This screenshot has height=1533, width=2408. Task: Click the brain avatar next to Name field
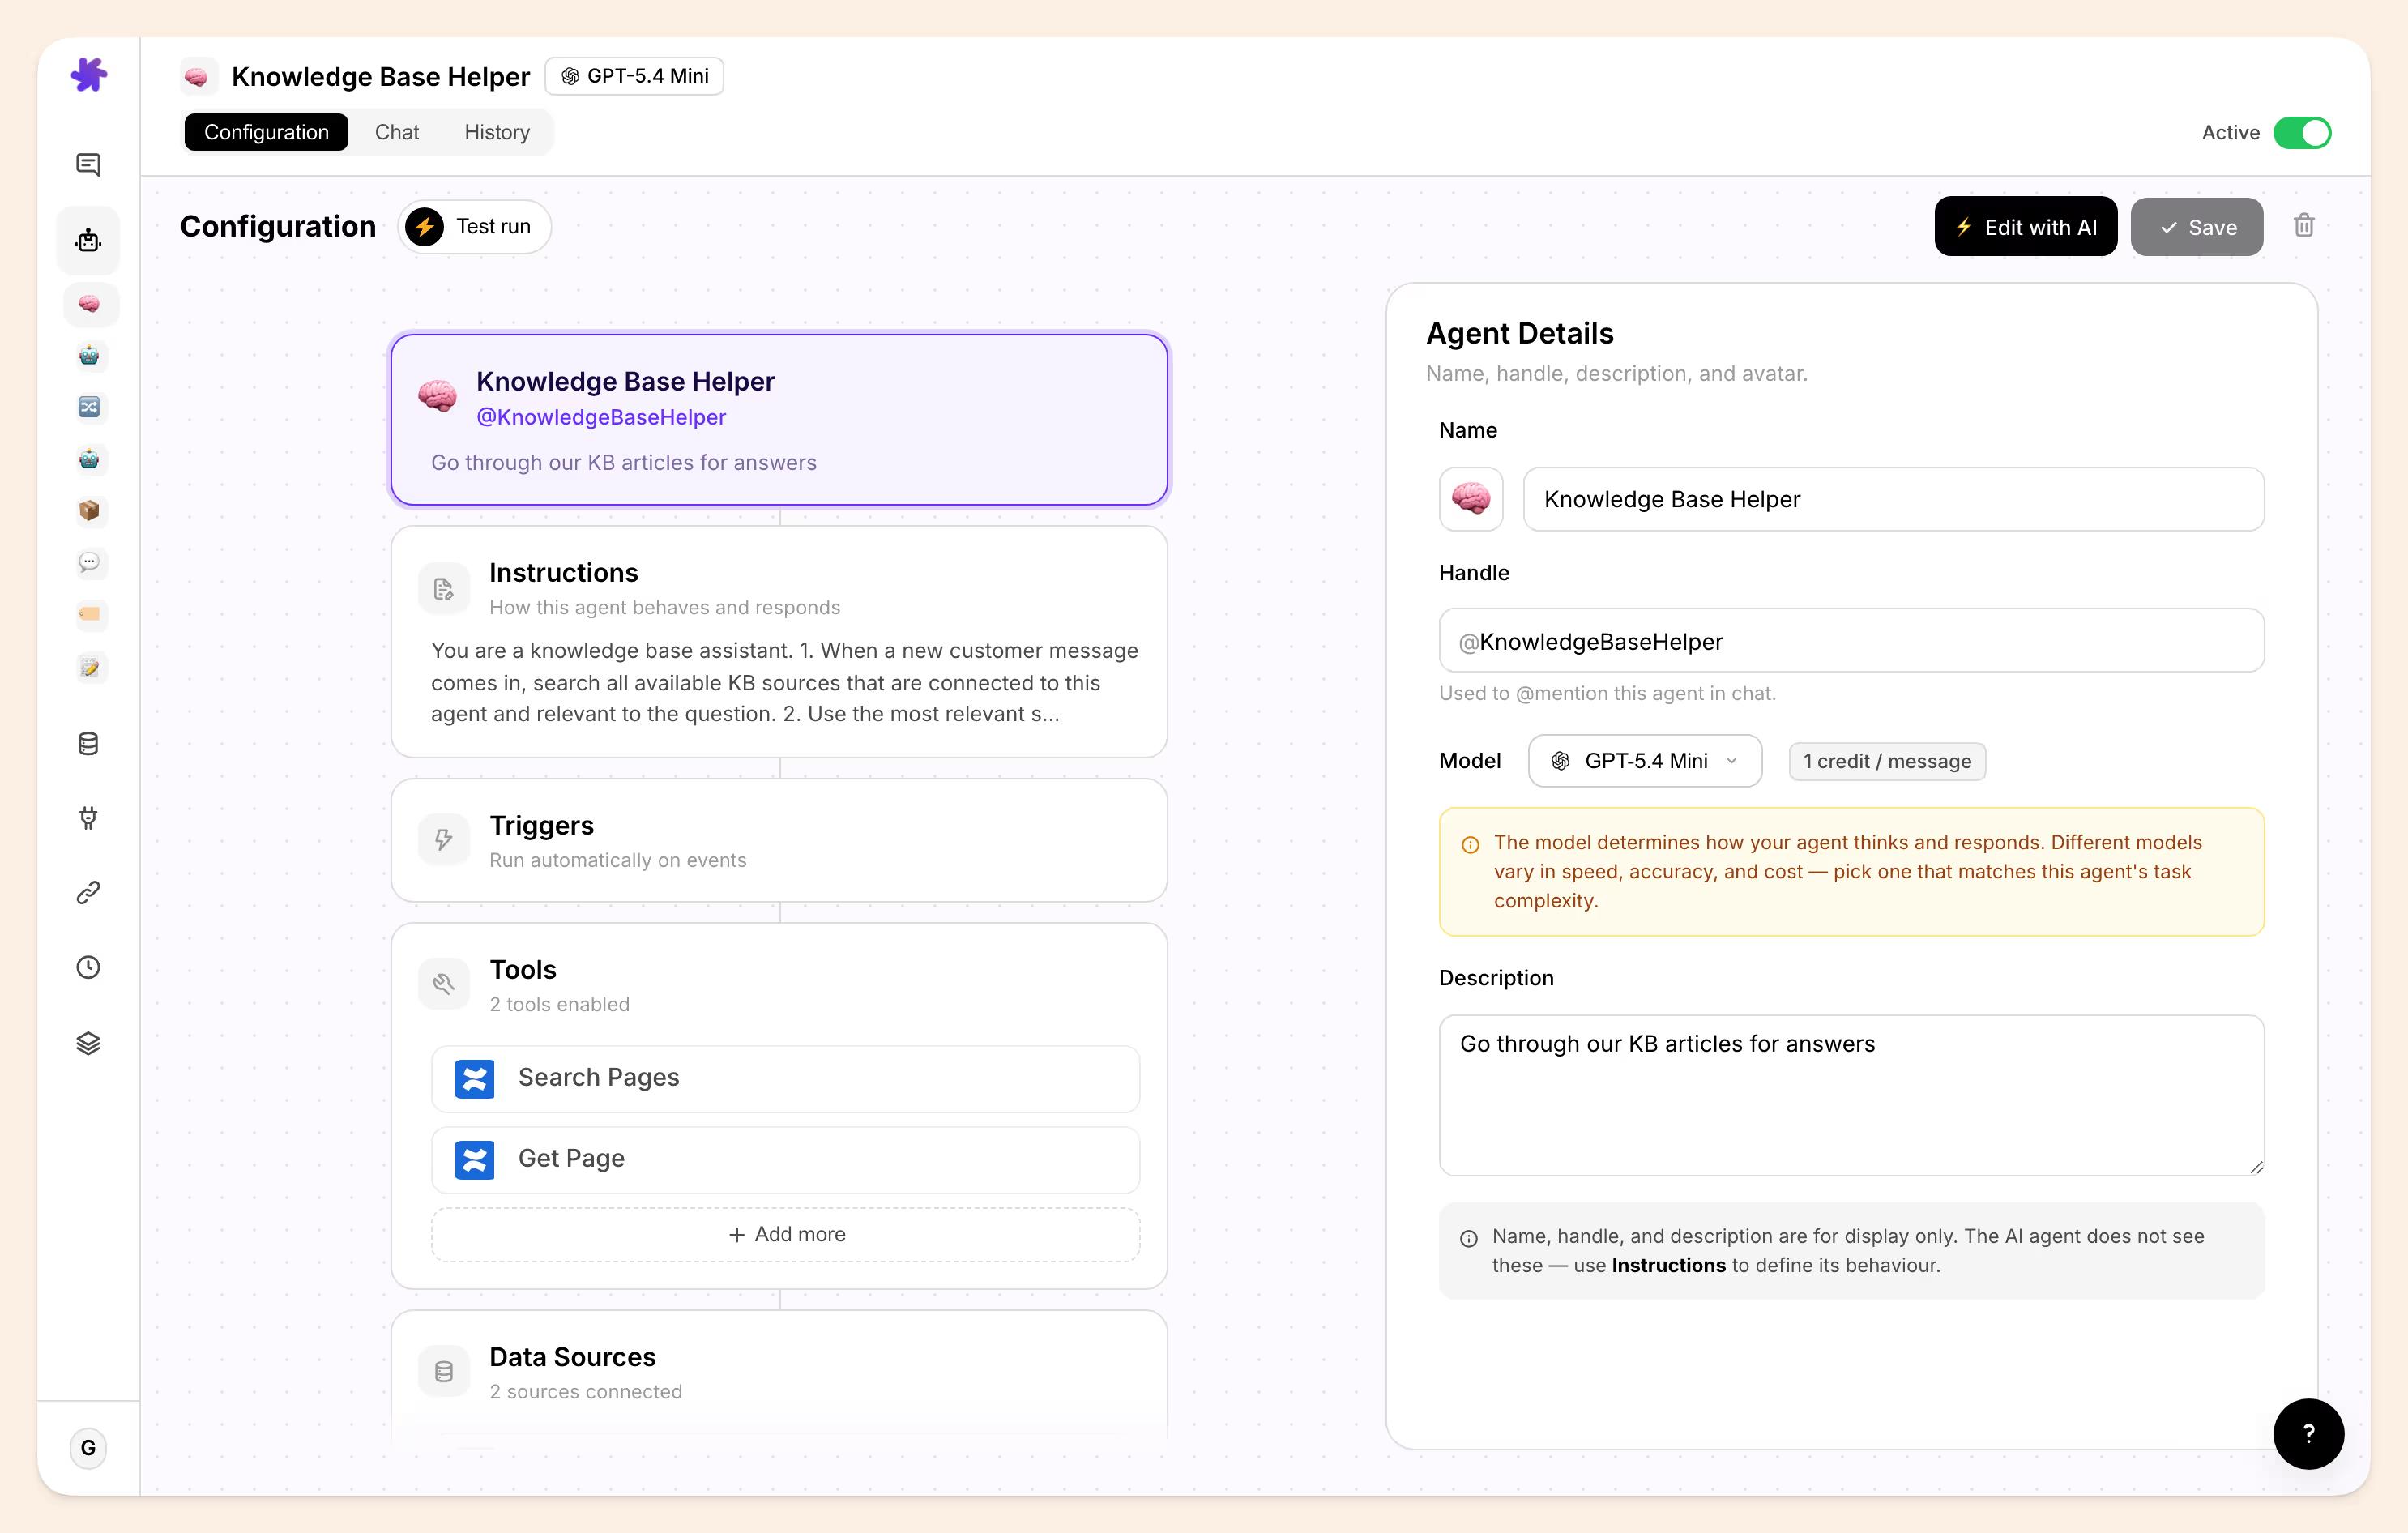pos(1471,499)
